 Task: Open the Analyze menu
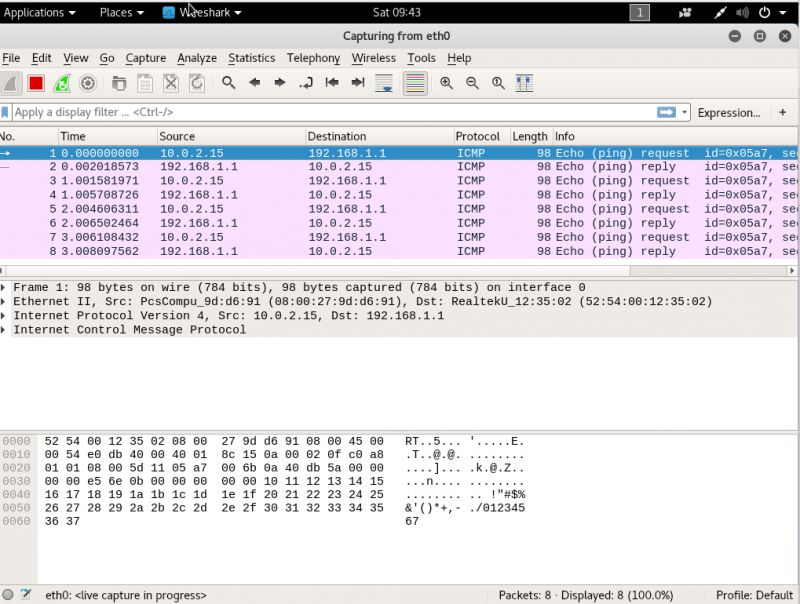[x=197, y=58]
